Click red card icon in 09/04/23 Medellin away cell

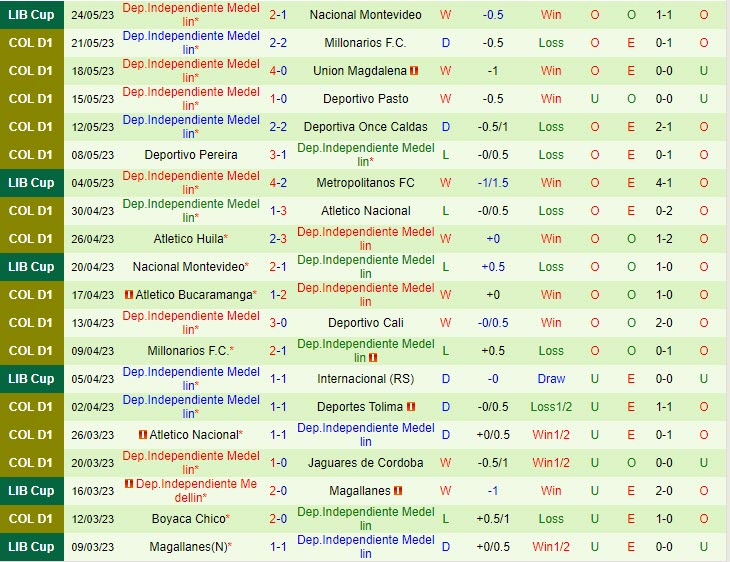[372, 358]
